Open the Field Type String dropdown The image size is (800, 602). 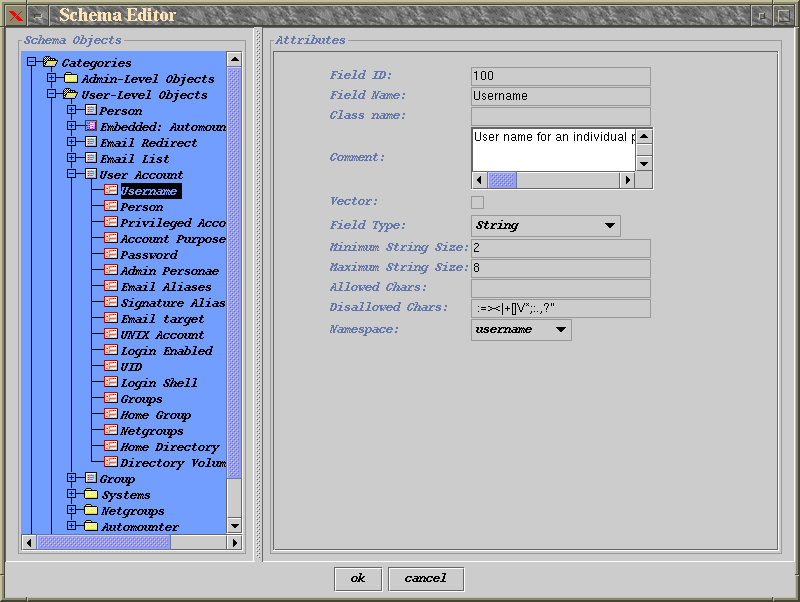click(x=545, y=226)
